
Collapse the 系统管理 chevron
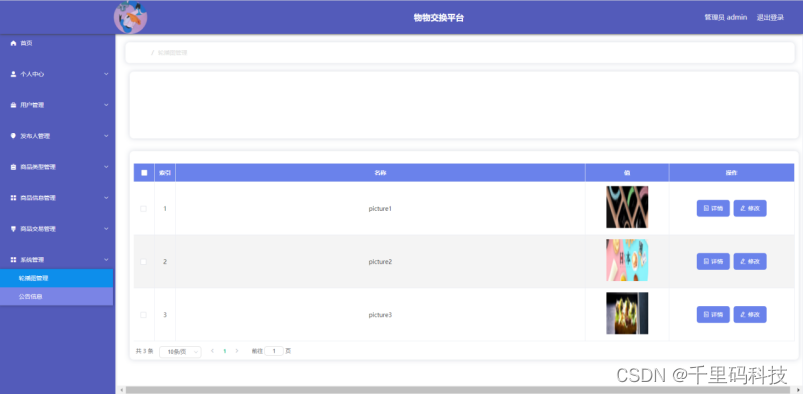tap(106, 260)
